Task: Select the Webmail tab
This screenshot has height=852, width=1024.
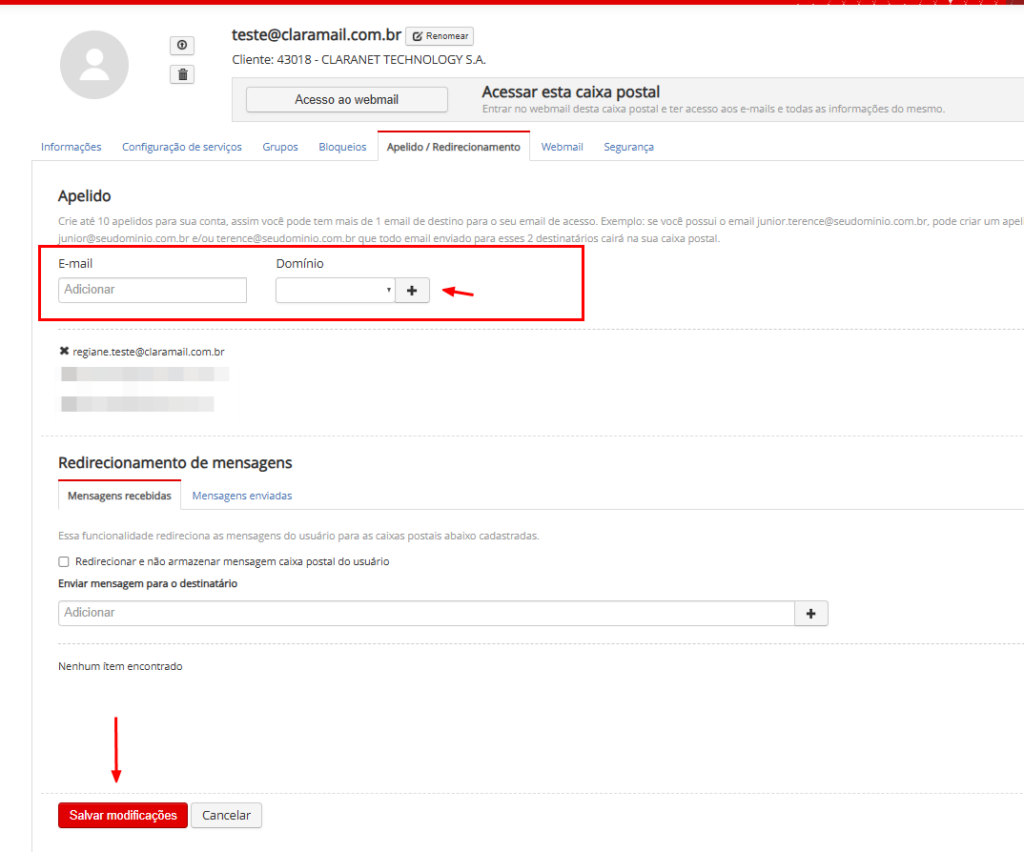Action: (562, 147)
